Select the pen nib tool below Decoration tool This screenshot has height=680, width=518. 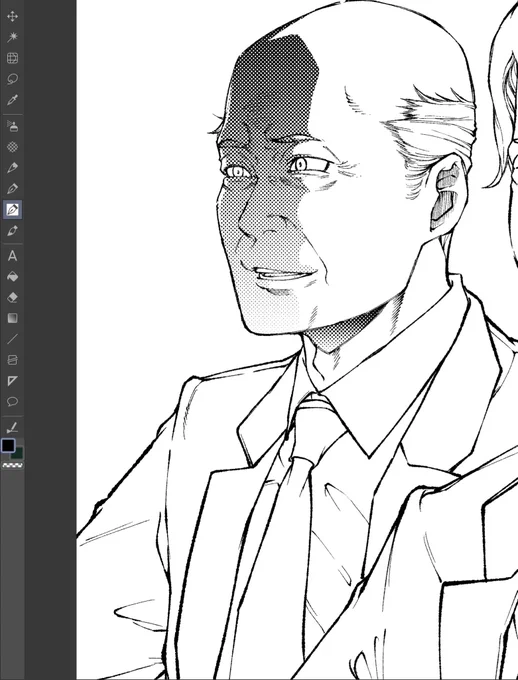(x=12, y=168)
